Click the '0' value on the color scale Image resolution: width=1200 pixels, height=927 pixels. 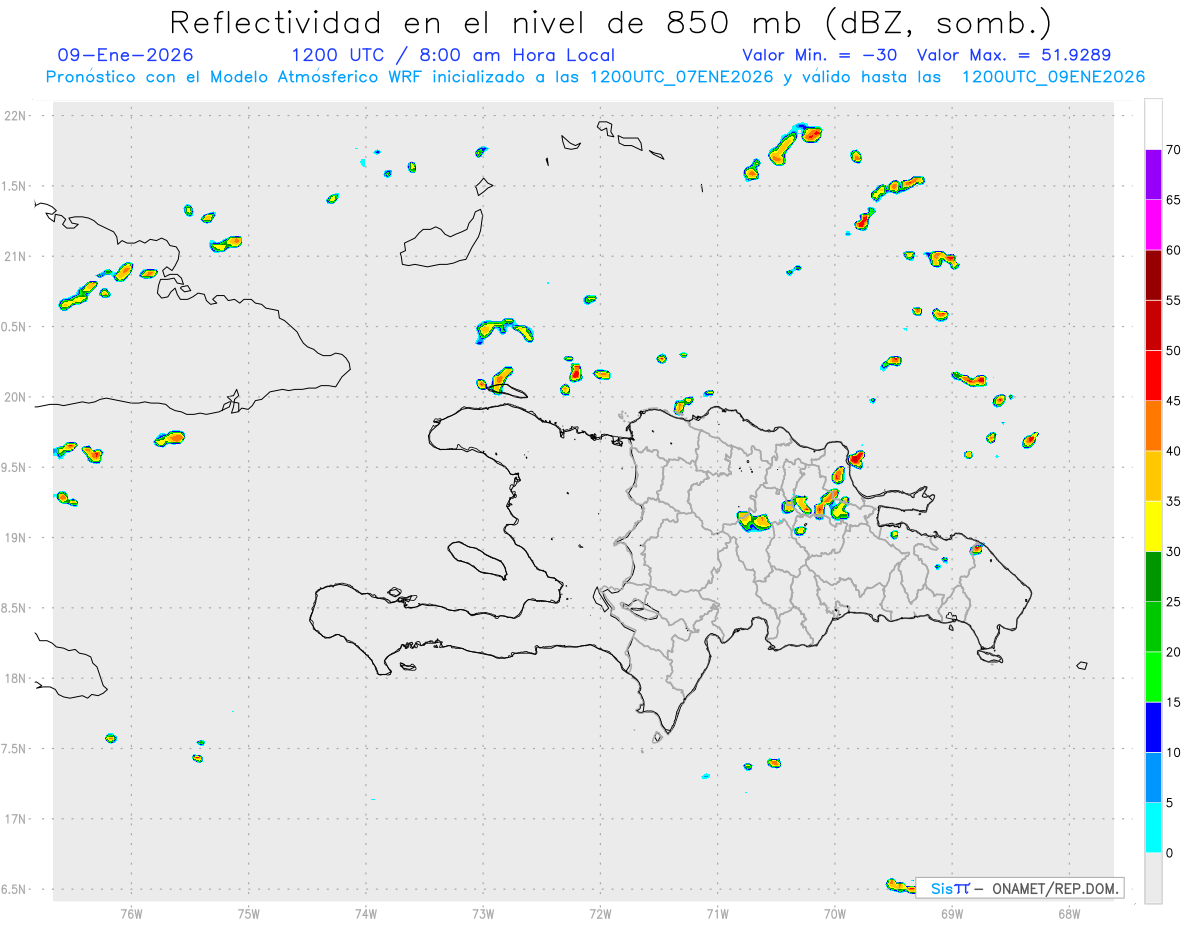[x=1170, y=853]
